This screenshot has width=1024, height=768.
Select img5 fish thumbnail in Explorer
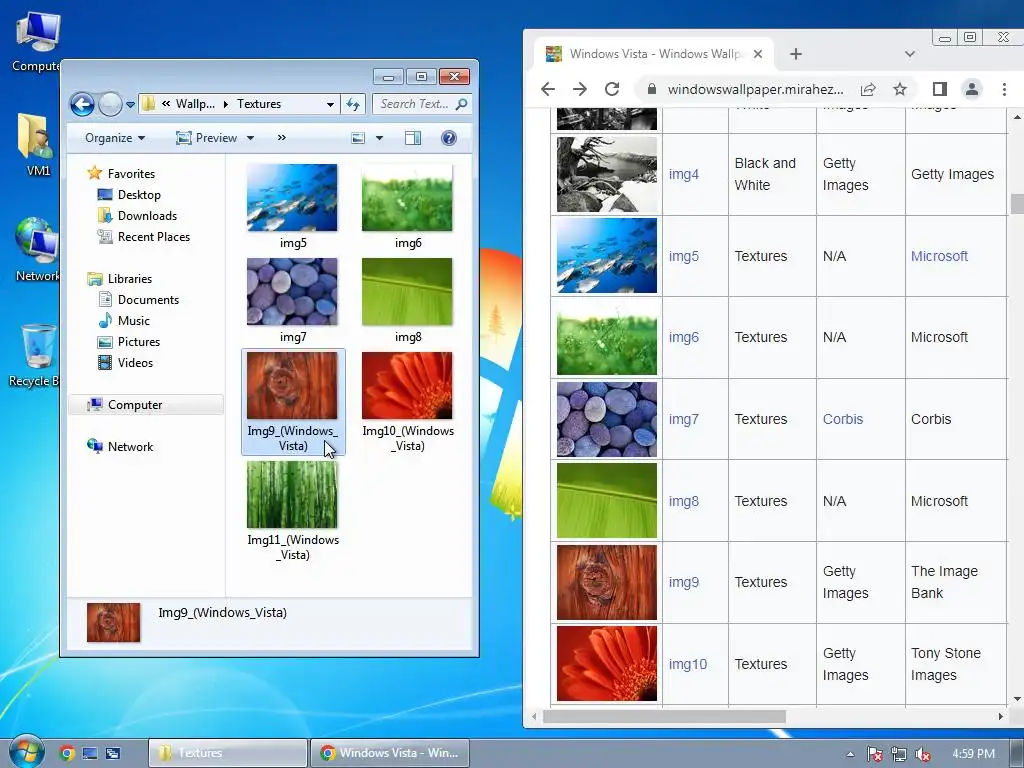(x=292, y=198)
